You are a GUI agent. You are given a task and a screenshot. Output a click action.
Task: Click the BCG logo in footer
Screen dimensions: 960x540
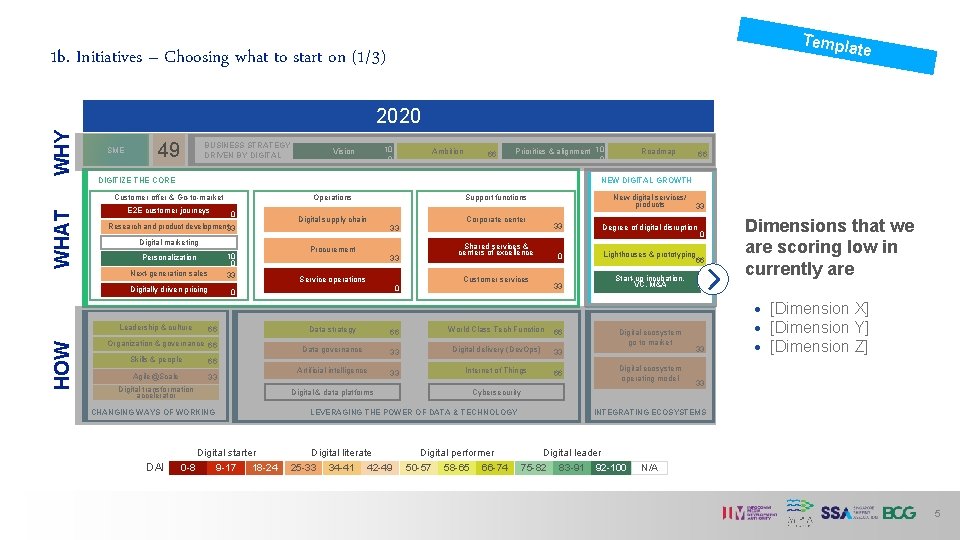[x=899, y=513]
